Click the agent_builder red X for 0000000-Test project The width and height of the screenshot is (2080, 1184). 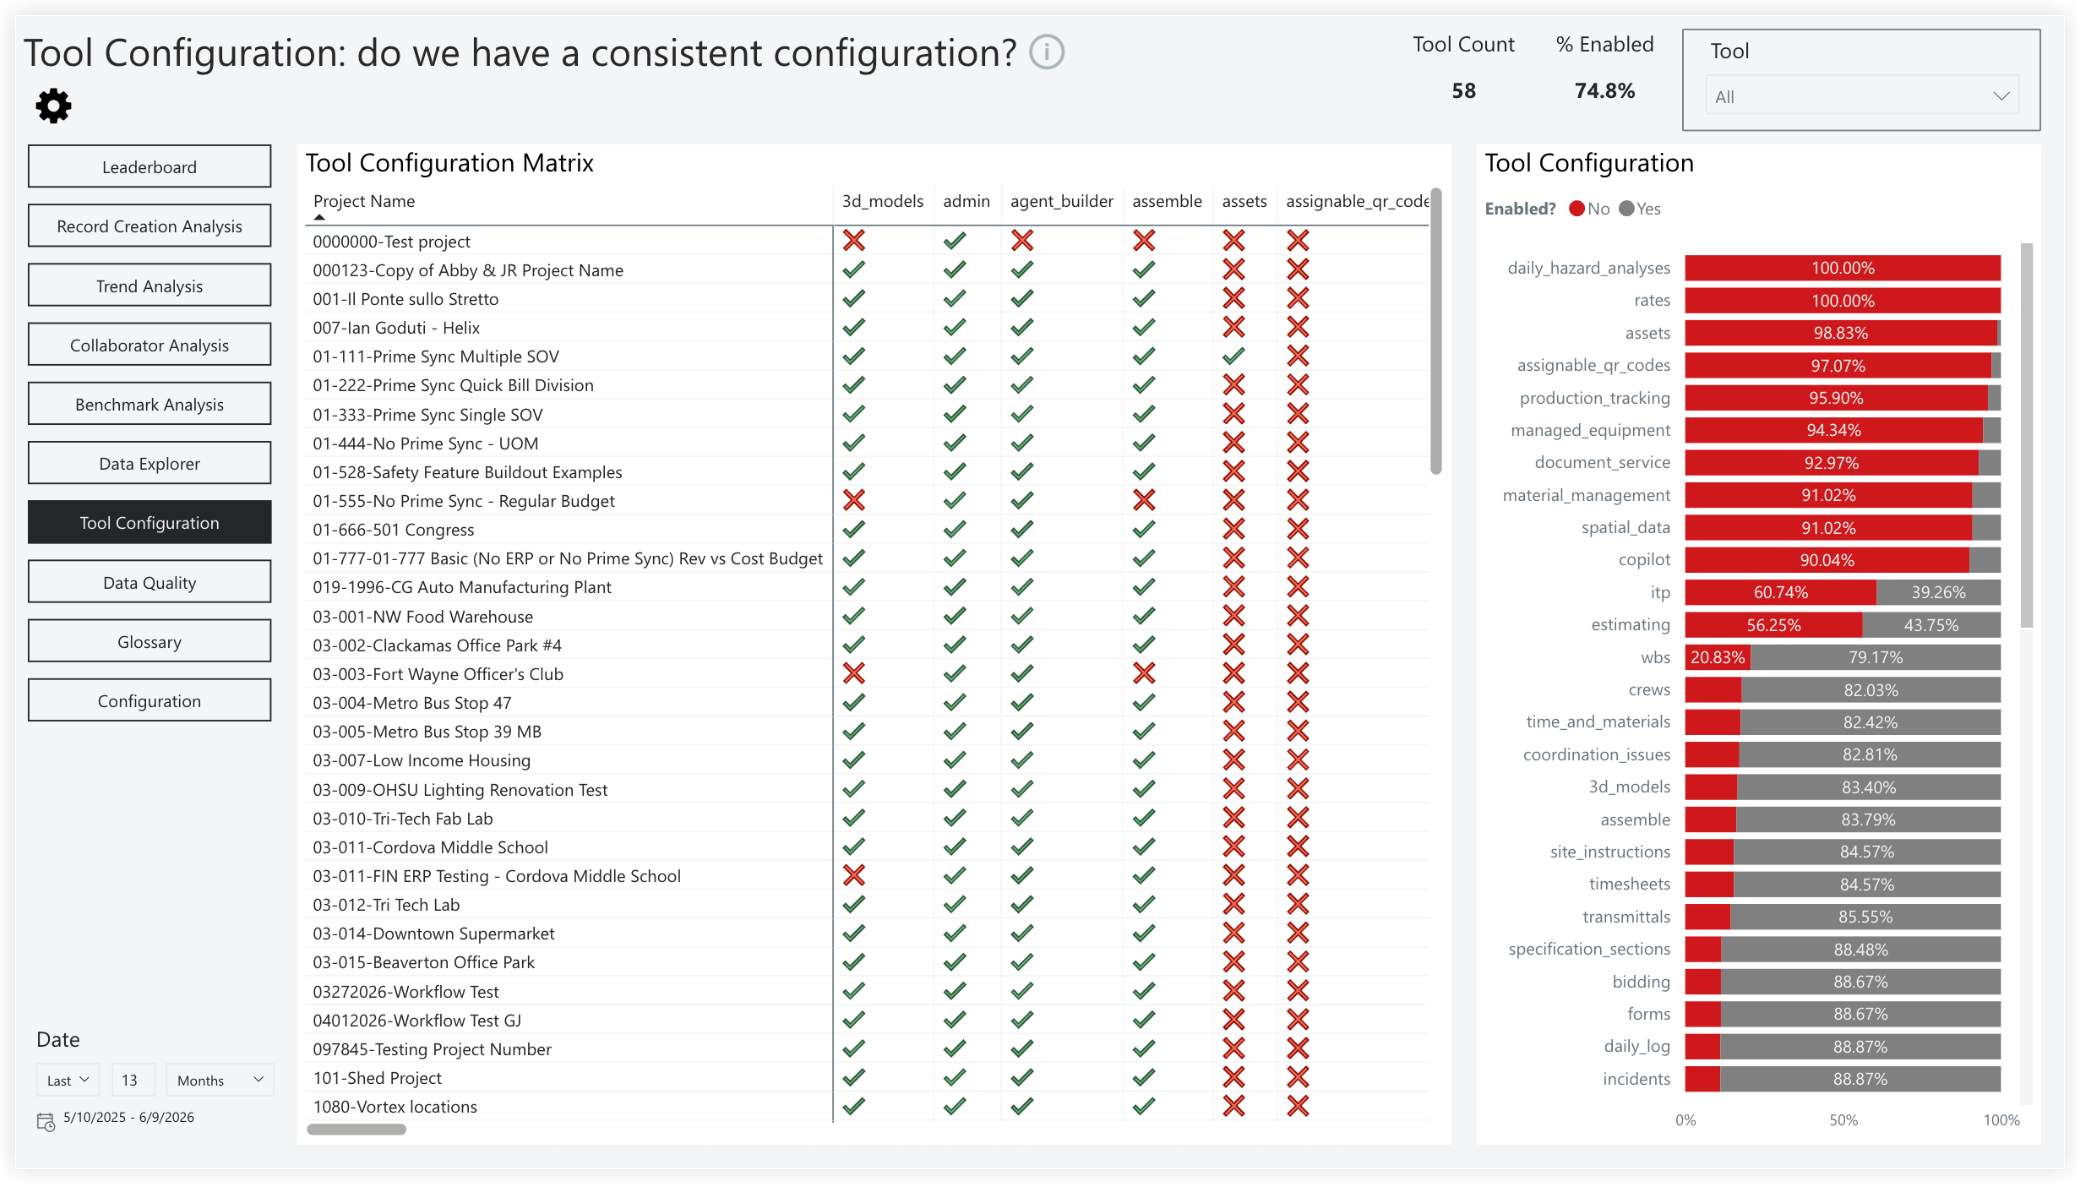pos(1021,240)
